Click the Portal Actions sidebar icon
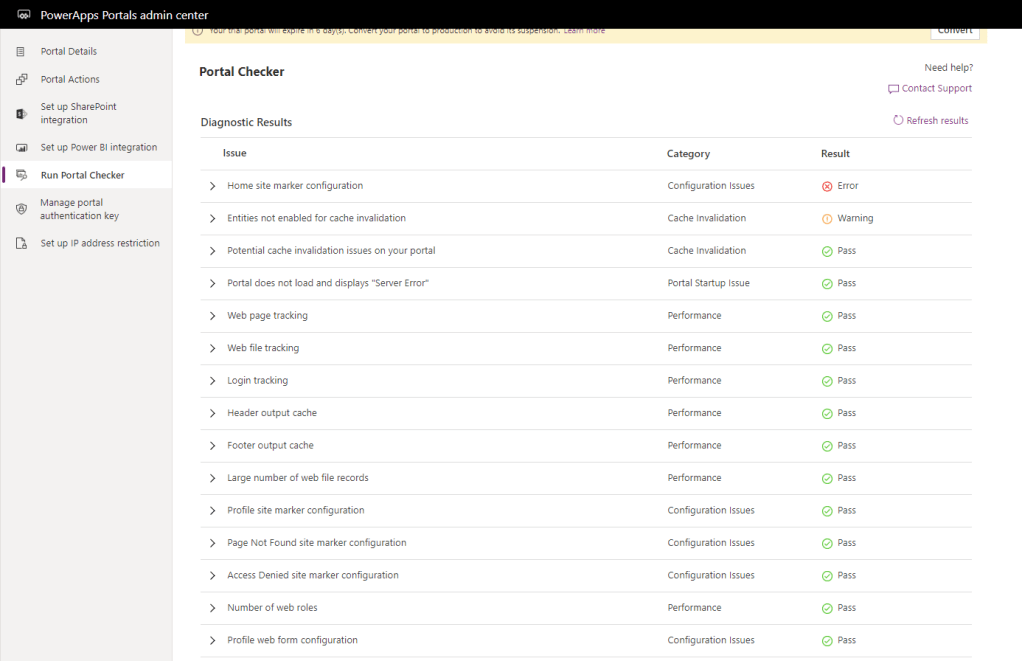Viewport: 1022px width, 661px height. coord(21,79)
